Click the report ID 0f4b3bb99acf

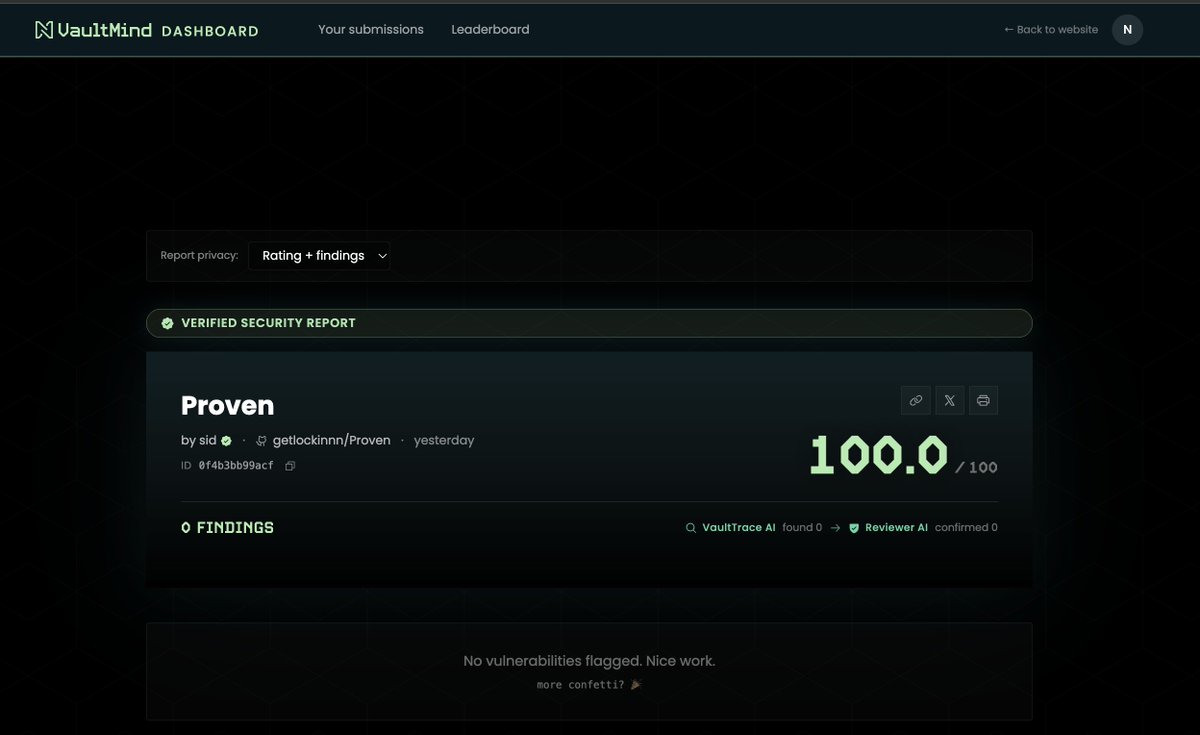point(236,466)
